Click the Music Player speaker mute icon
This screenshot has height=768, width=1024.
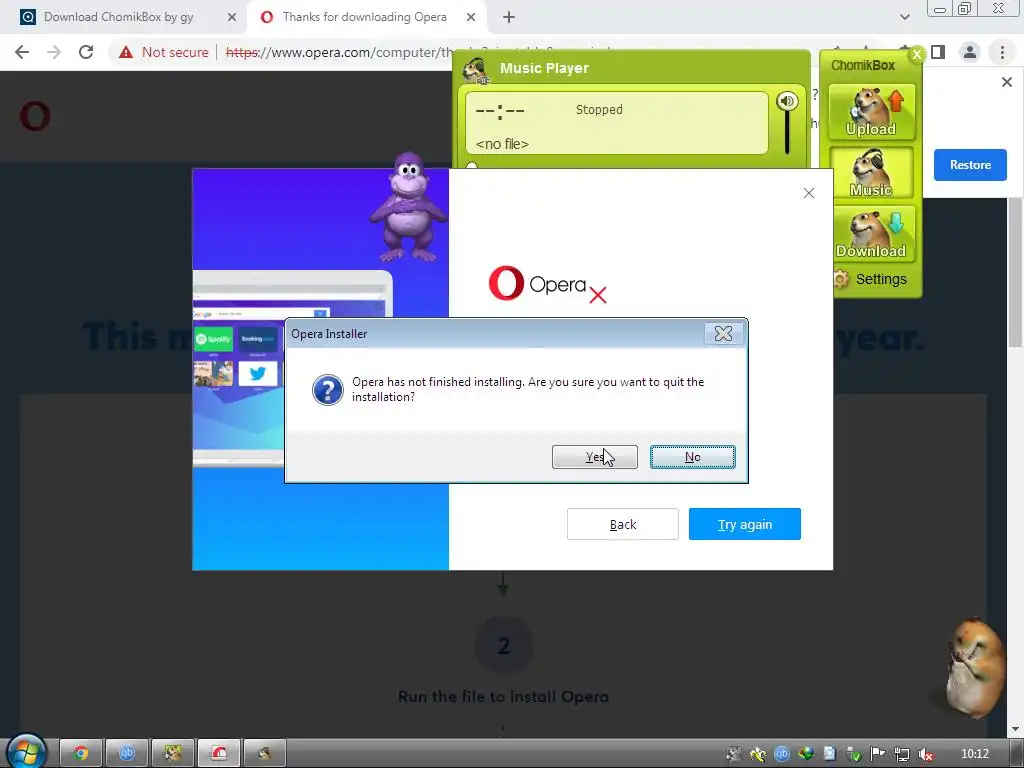click(787, 101)
